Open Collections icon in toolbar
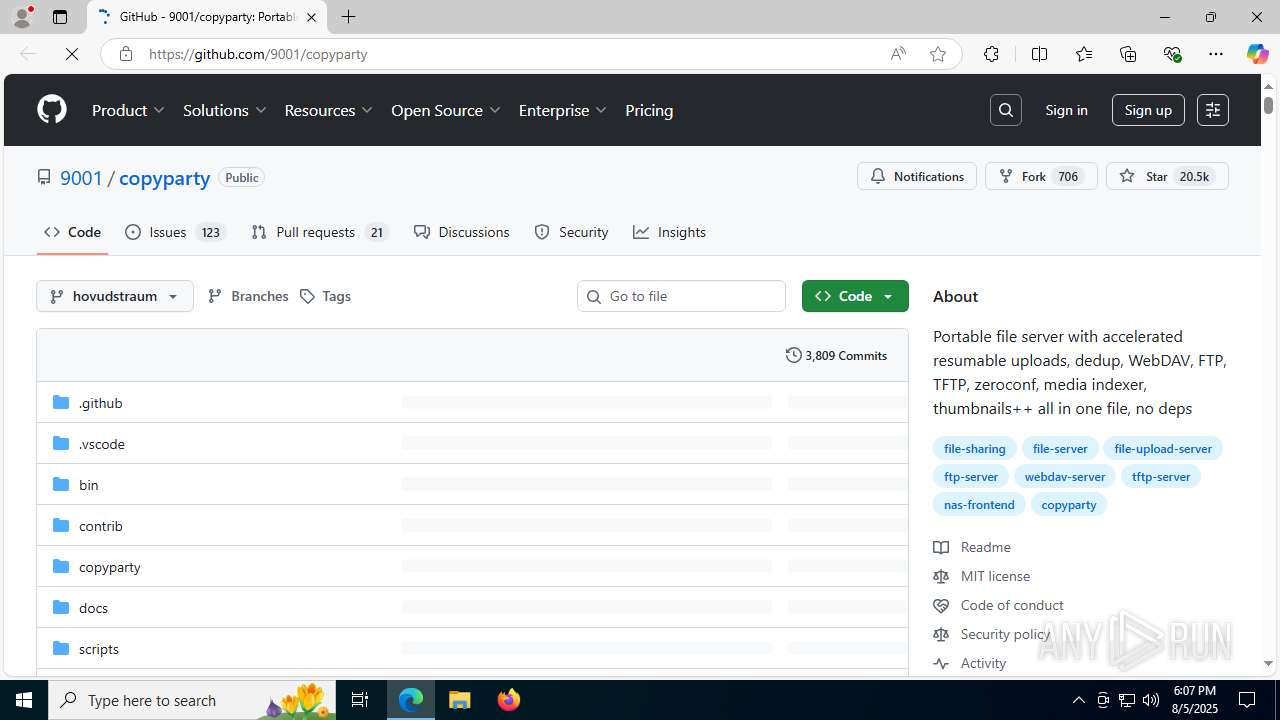 point(1128,54)
